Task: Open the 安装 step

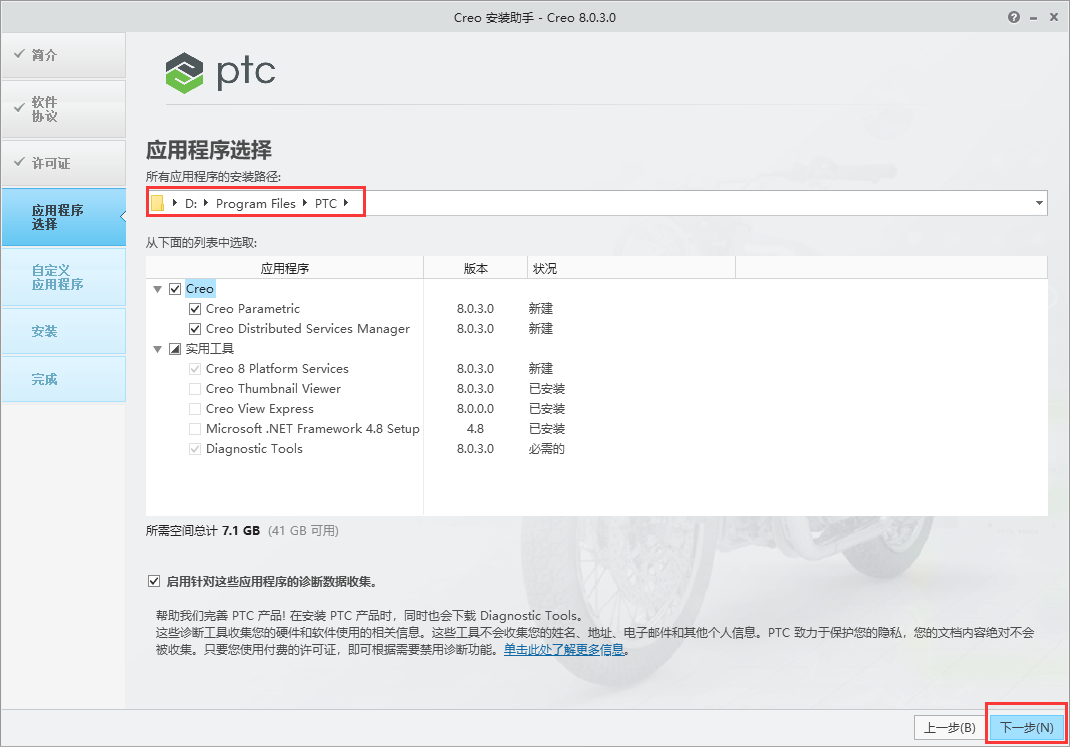Action: [63, 331]
